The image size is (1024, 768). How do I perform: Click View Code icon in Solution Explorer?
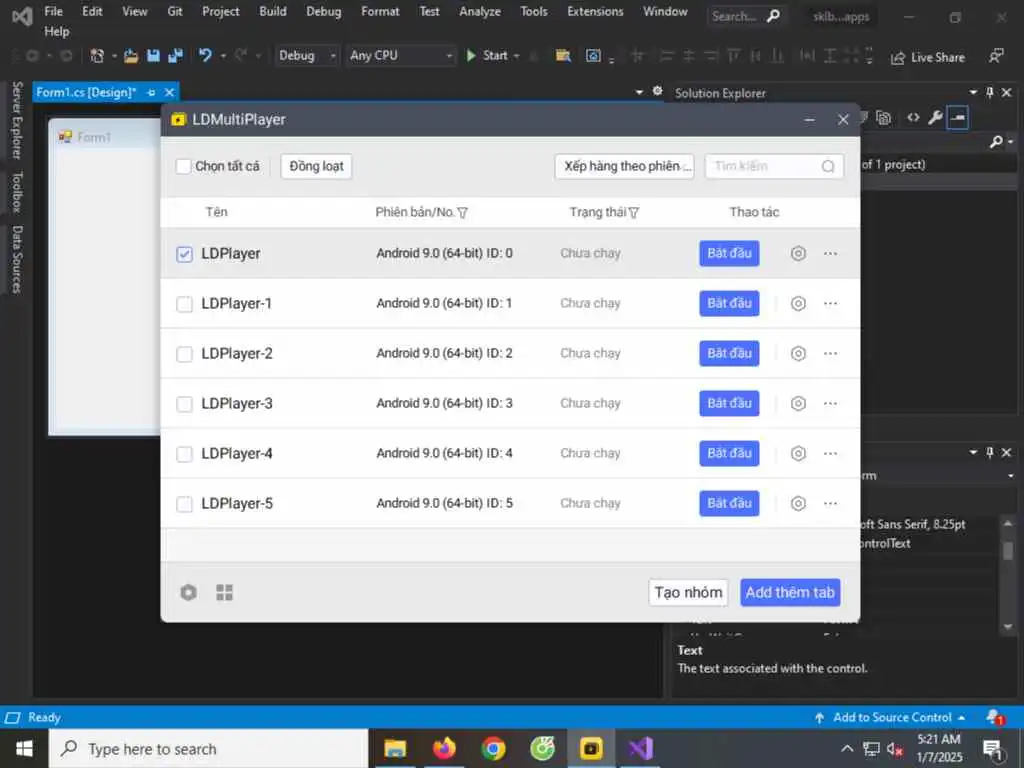click(913, 118)
